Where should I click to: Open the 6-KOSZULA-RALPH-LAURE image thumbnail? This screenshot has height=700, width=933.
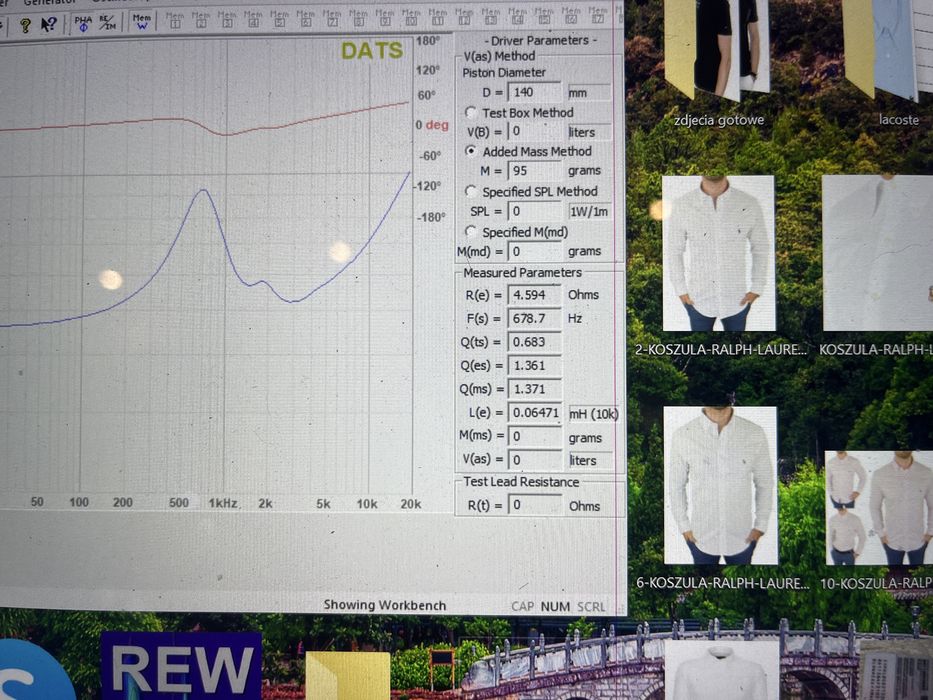click(721, 485)
